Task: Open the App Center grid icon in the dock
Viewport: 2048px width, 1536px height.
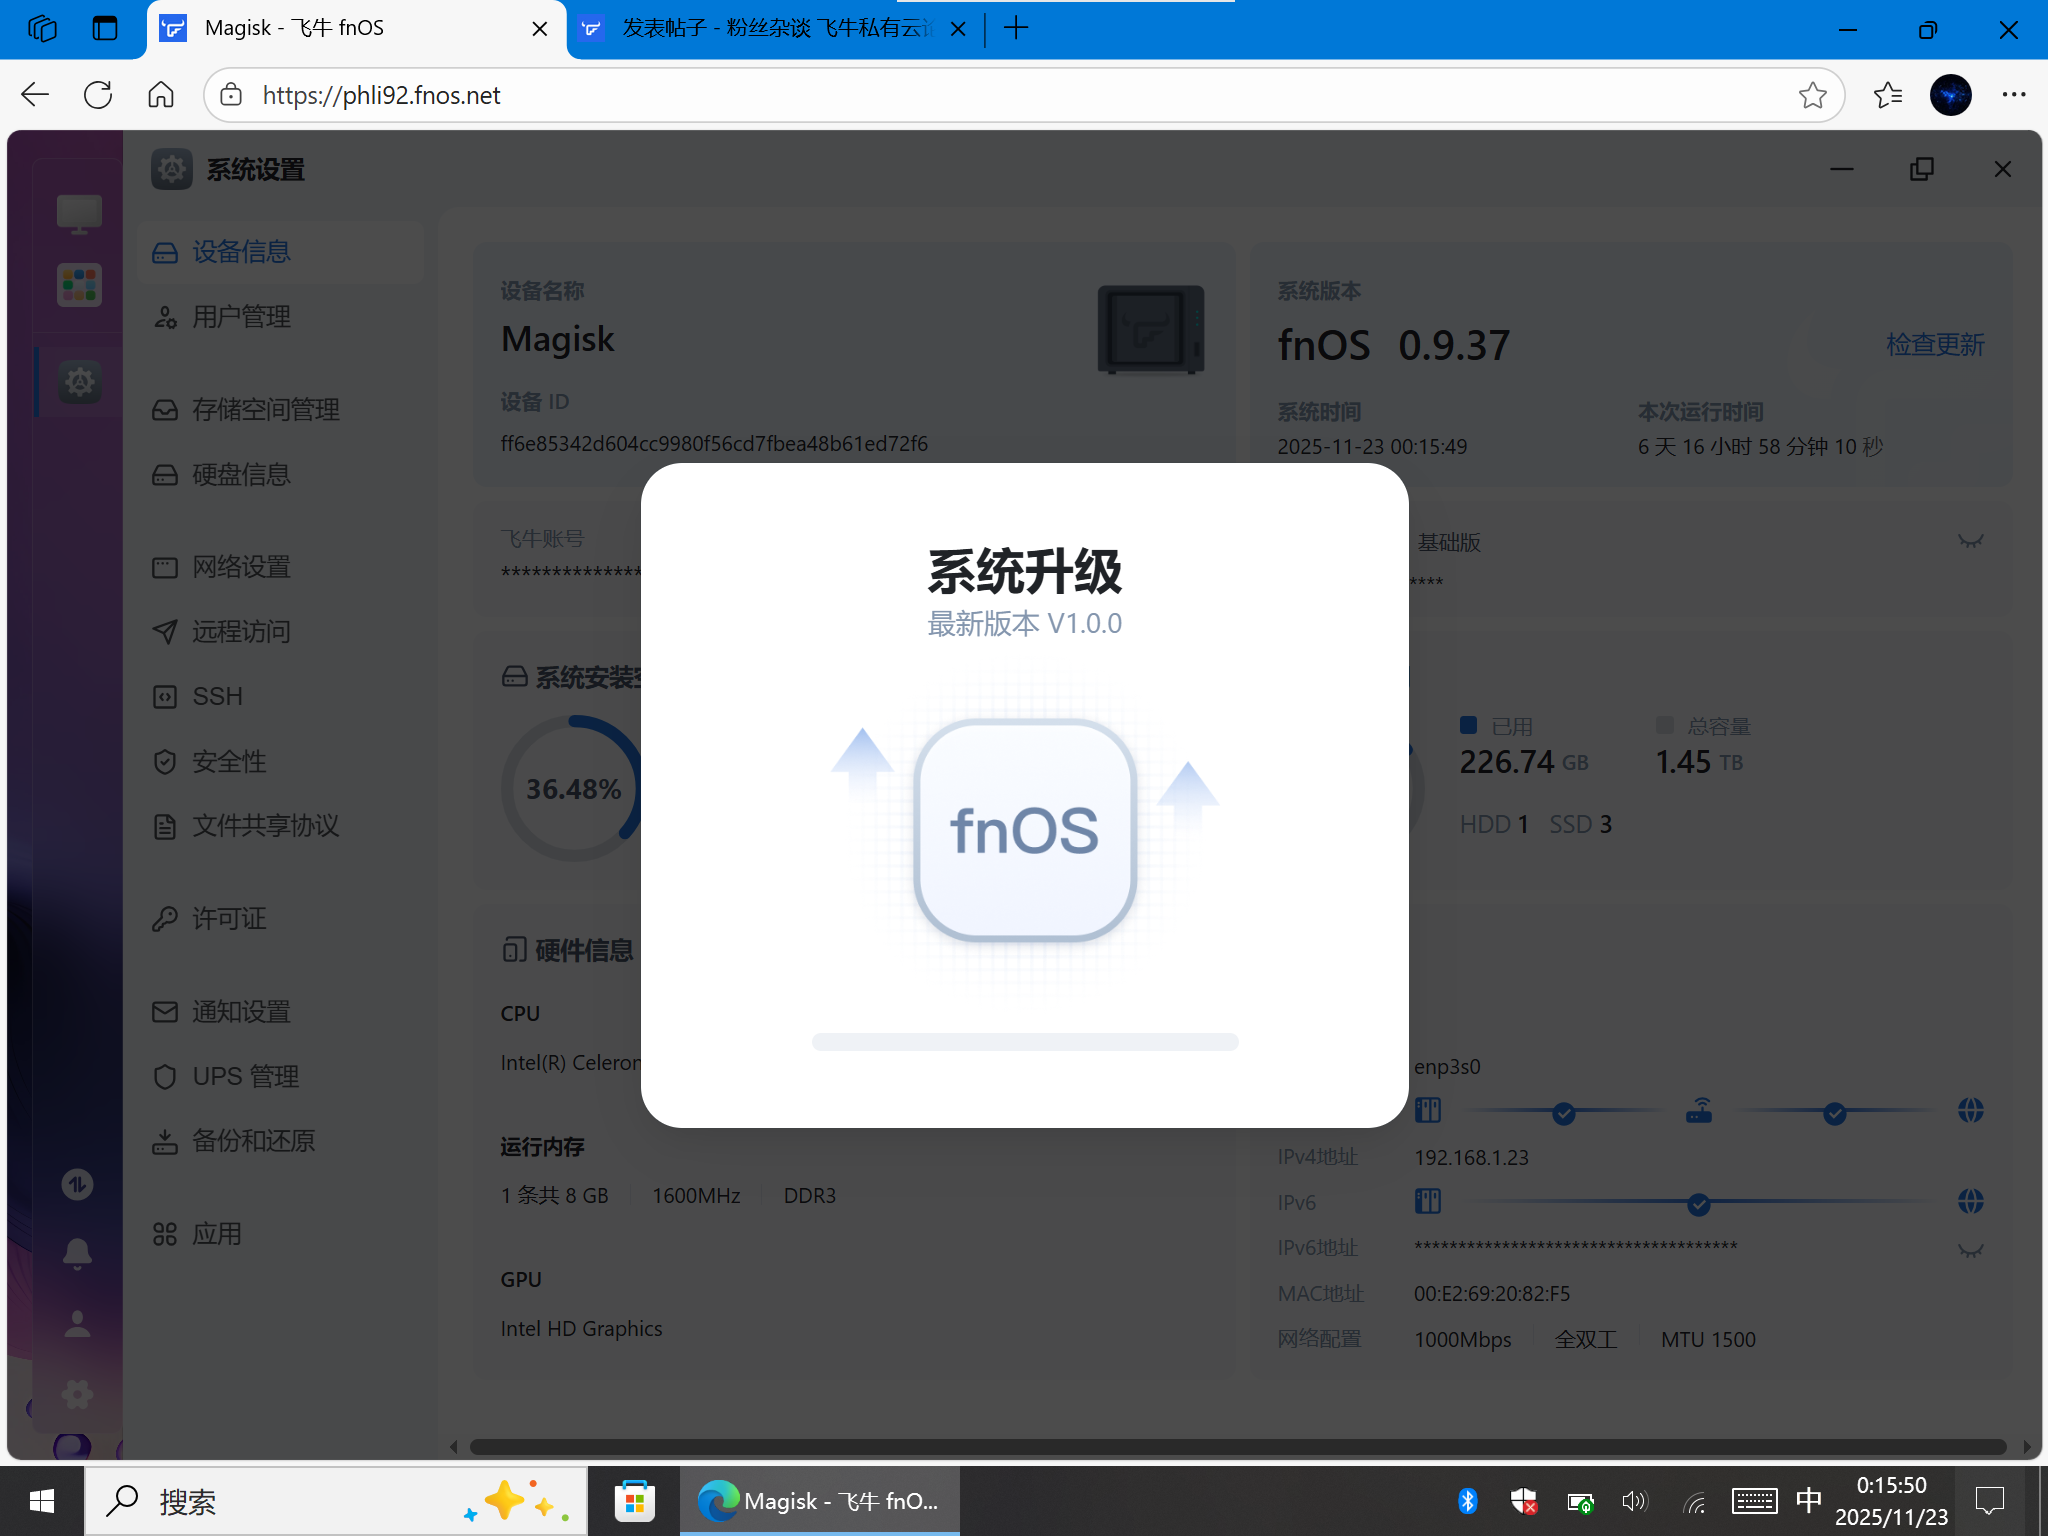Action: 78,284
